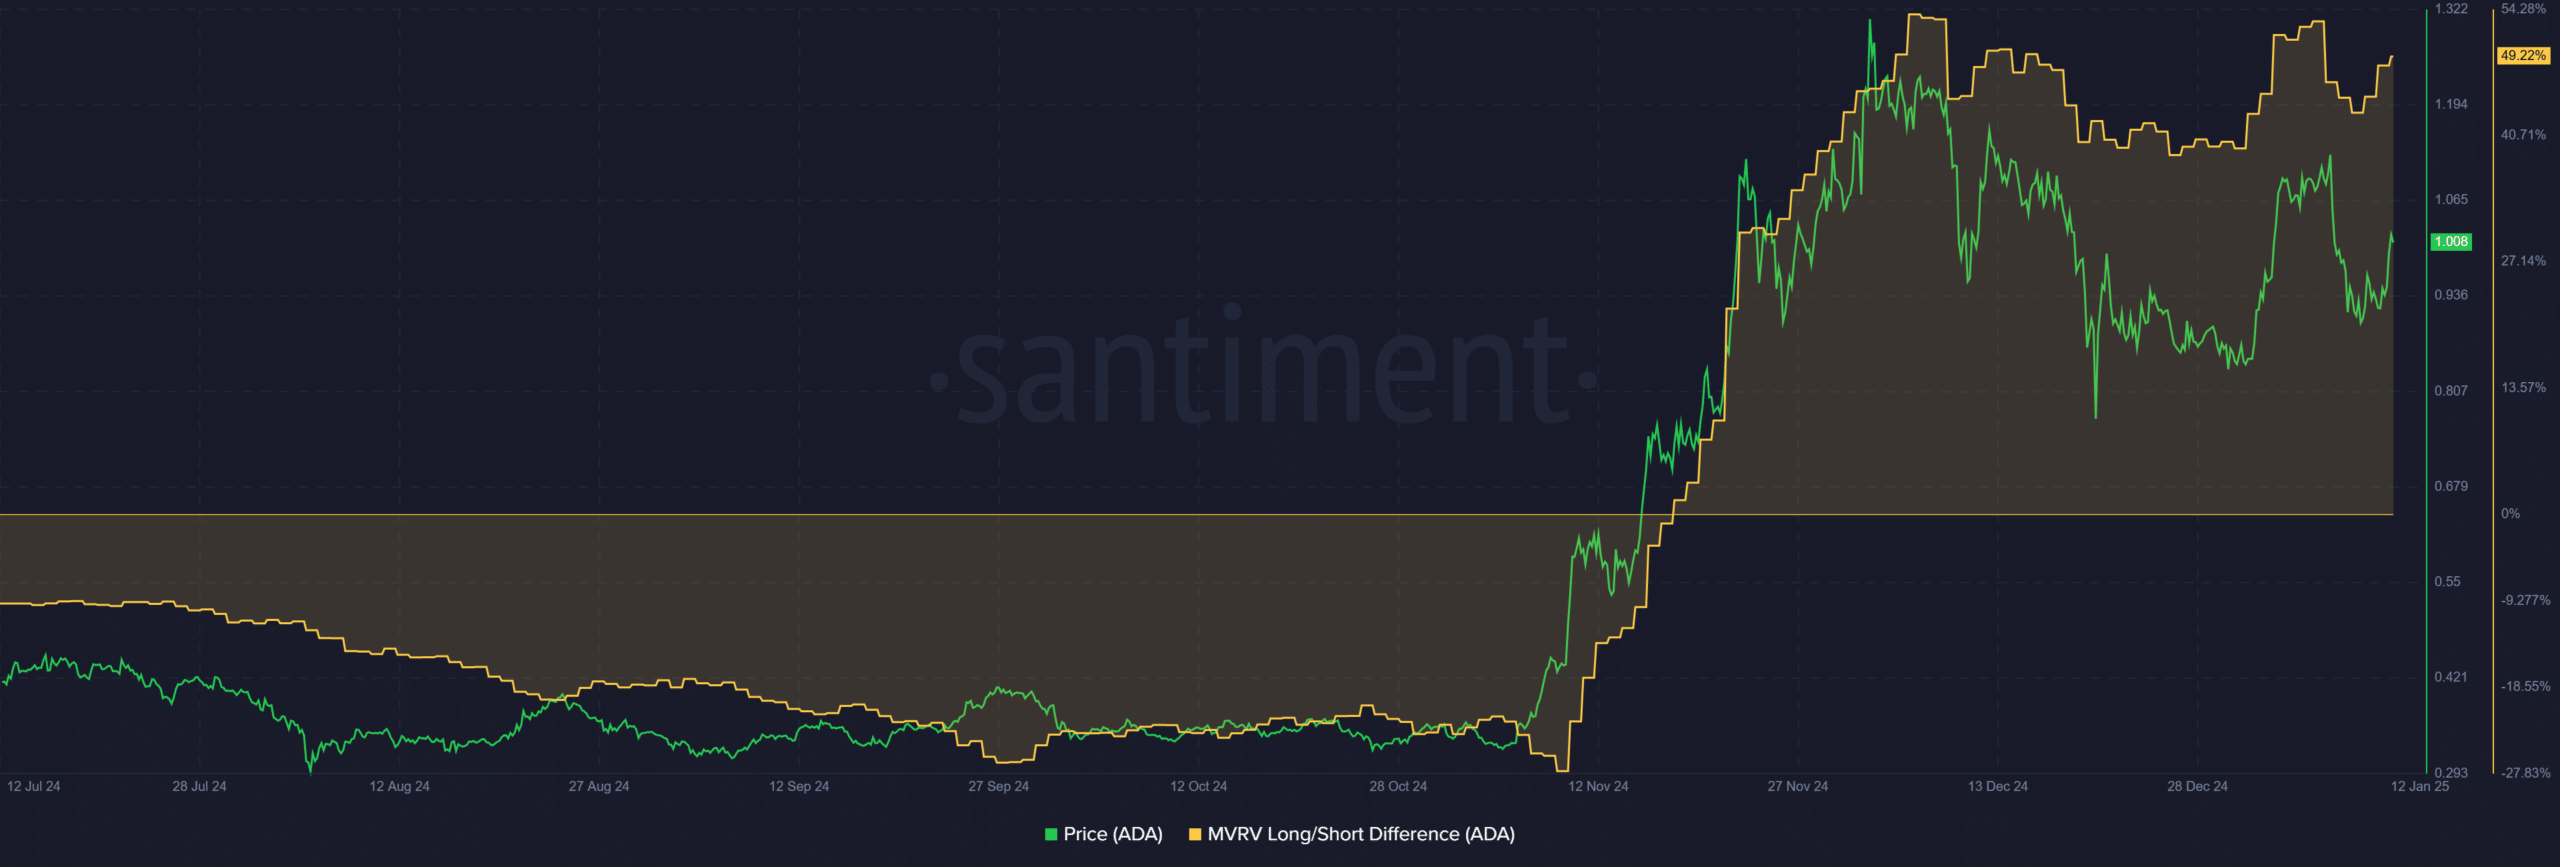The width and height of the screenshot is (2560, 867).
Task: Click the 0.293 bottom price axis label
Action: coord(2450,773)
